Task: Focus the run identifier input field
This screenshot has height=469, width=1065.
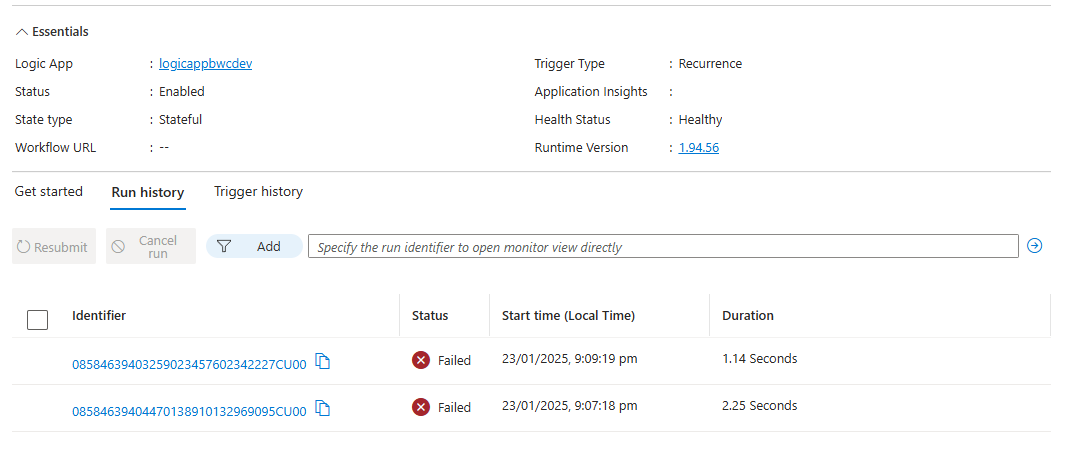Action: pos(664,246)
